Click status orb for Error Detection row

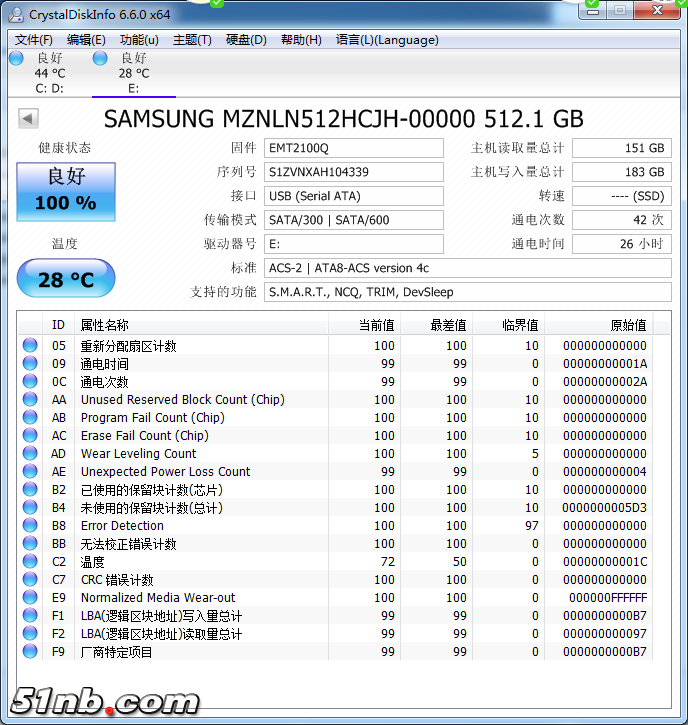point(30,526)
